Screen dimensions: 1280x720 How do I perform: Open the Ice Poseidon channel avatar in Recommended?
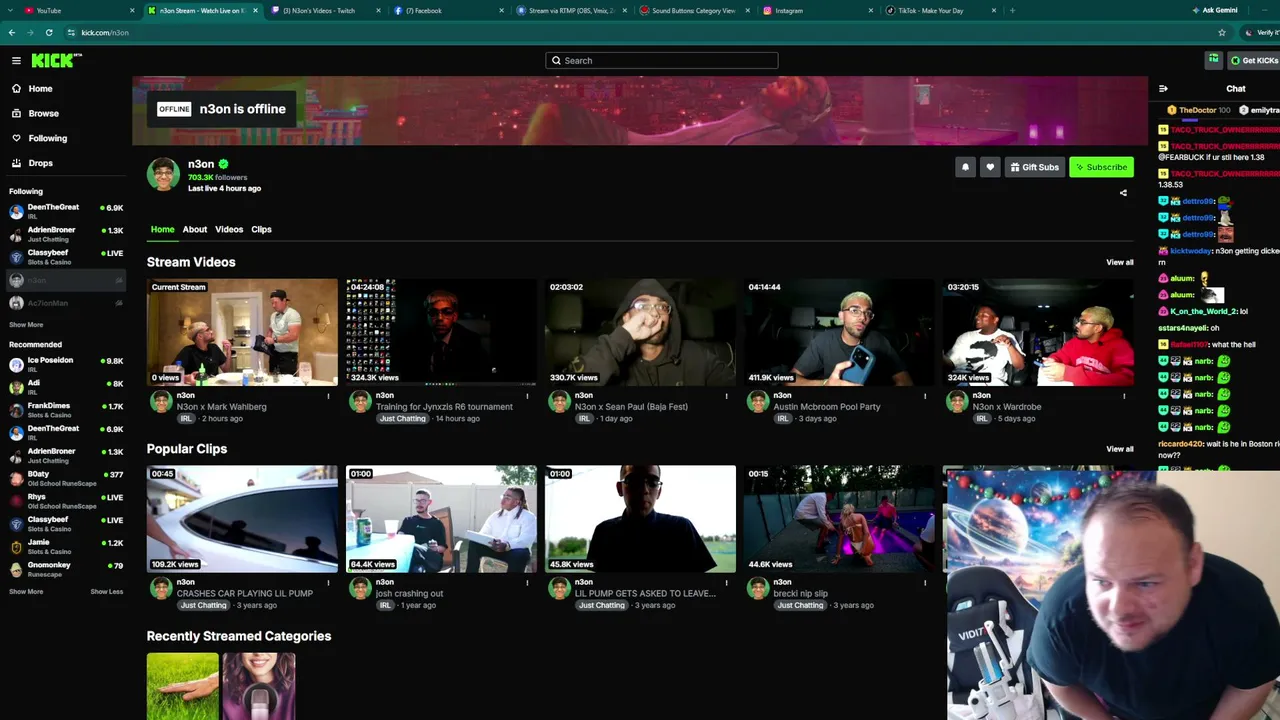[x=16, y=364]
